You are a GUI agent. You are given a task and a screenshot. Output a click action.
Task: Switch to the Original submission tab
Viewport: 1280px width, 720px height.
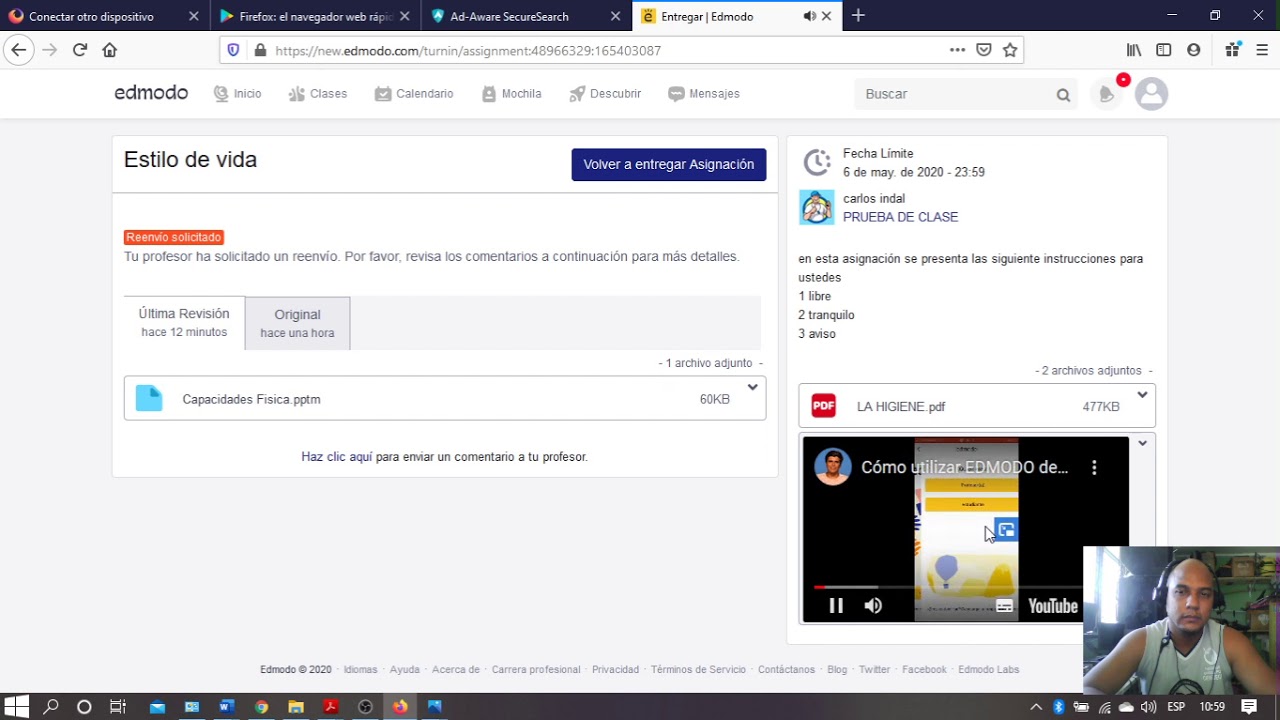297,323
